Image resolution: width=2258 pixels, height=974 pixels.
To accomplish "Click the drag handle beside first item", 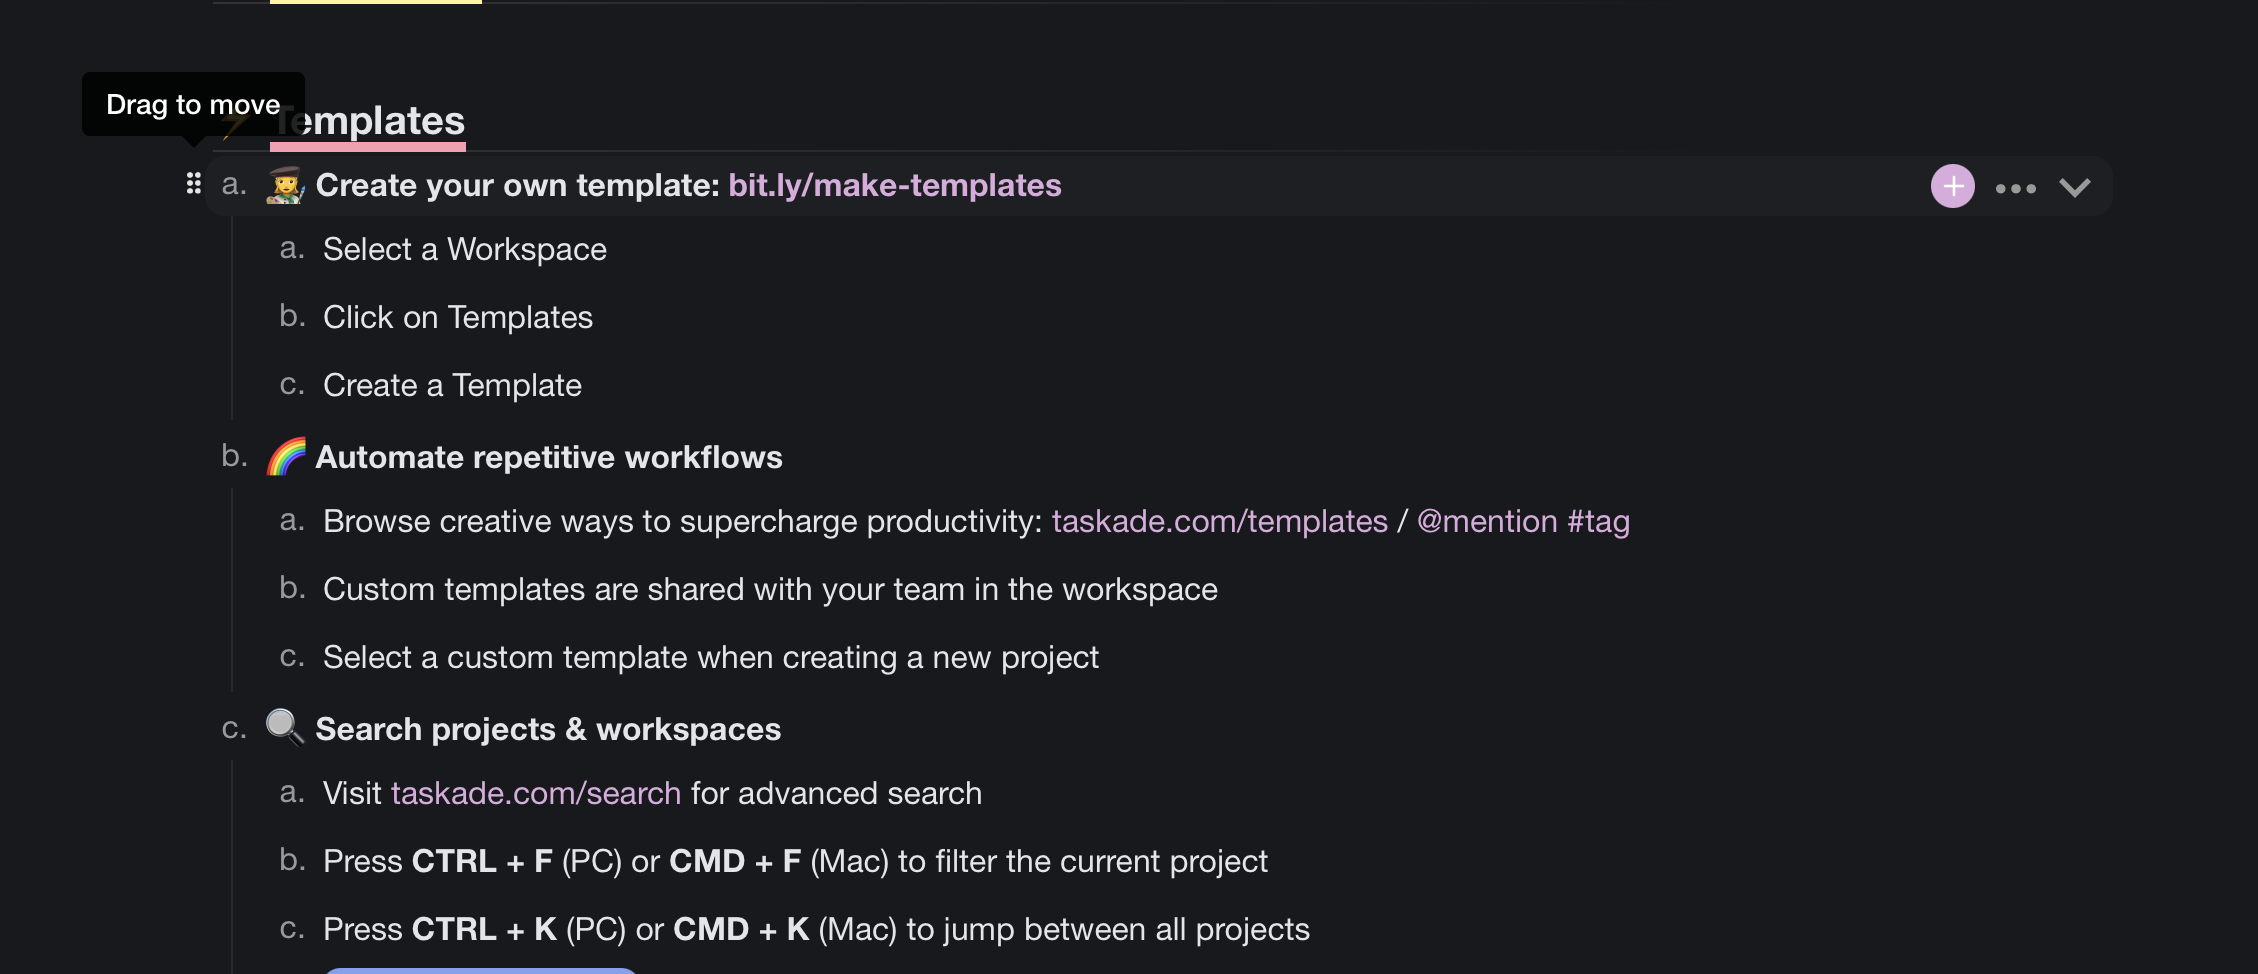I will pos(194,184).
